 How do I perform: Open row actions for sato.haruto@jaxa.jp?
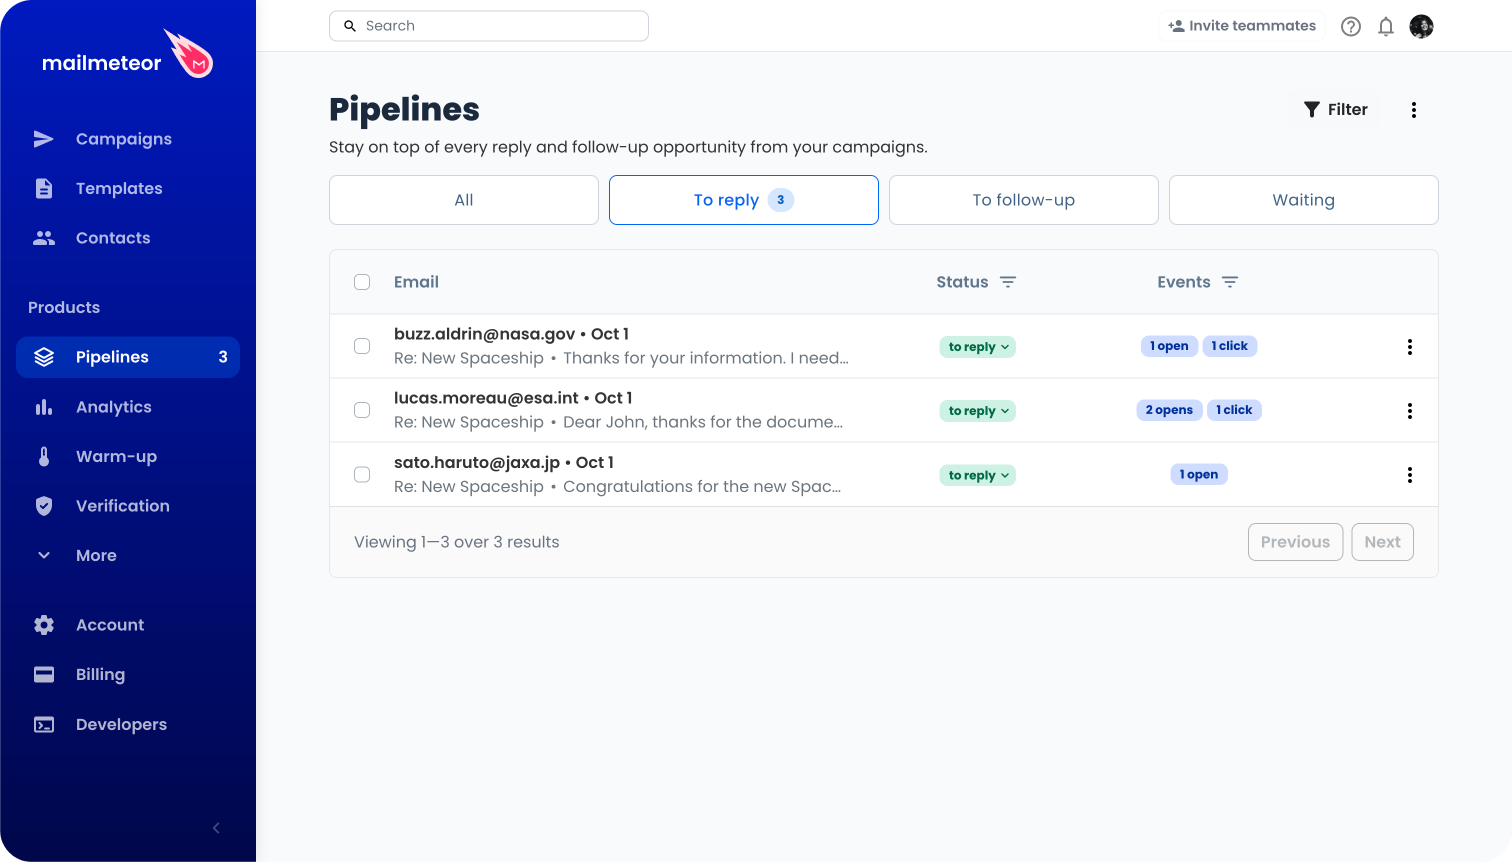(1410, 475)
